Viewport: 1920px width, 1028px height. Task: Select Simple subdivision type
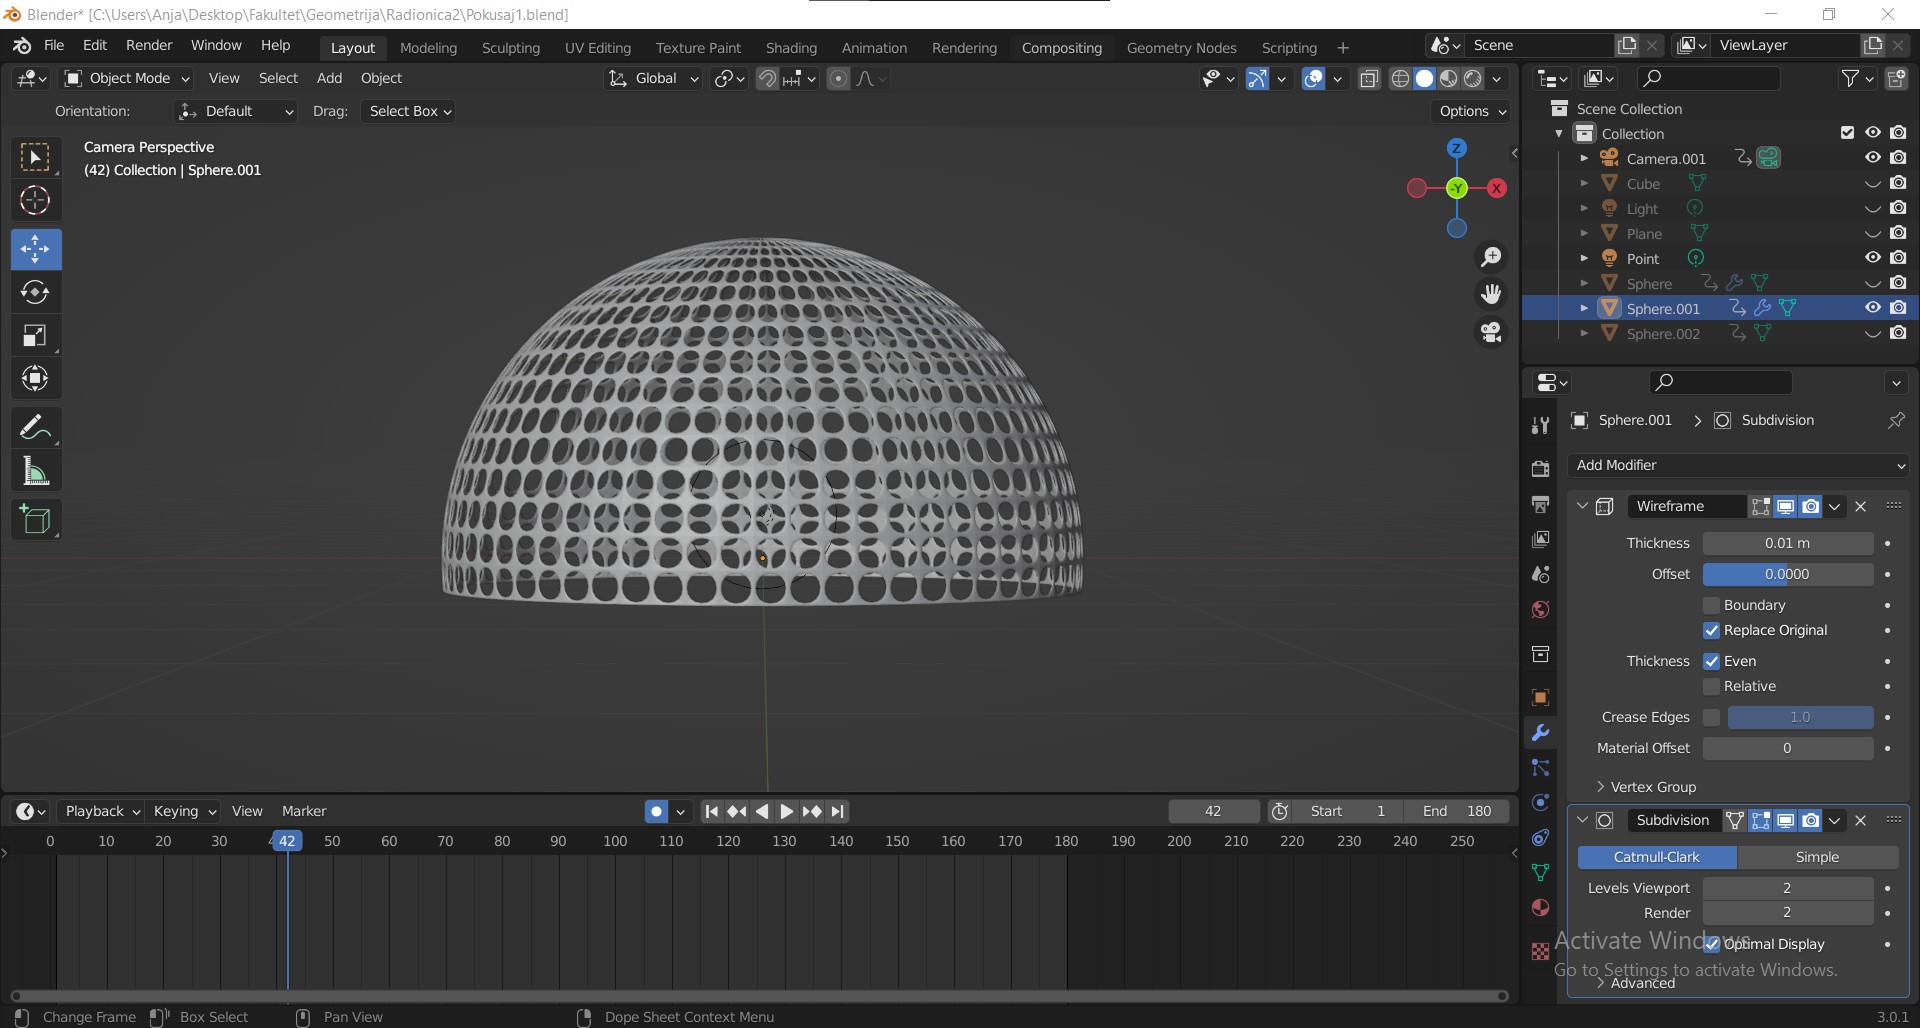pyautogui.click(x=1817, y=857)
